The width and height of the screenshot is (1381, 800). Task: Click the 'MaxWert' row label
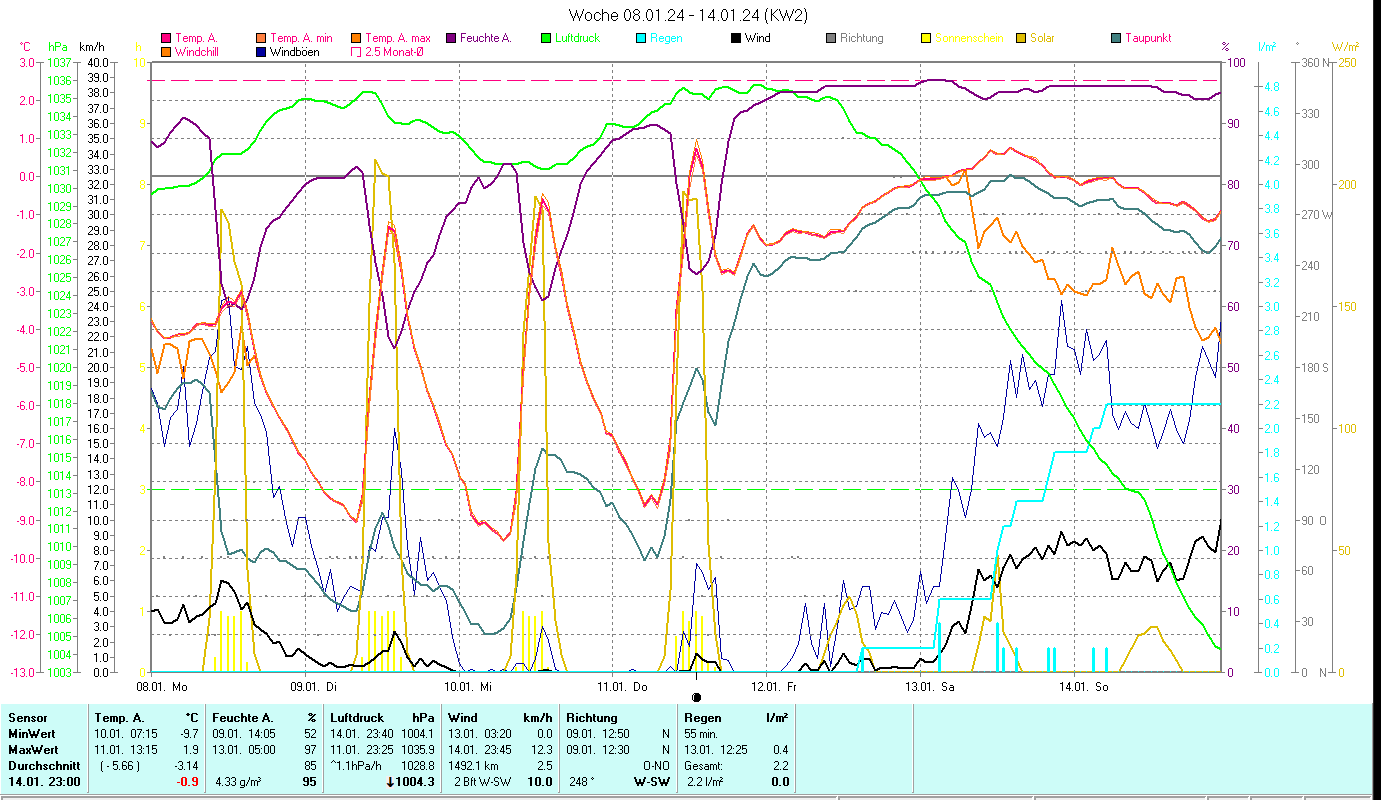point(32,750)
